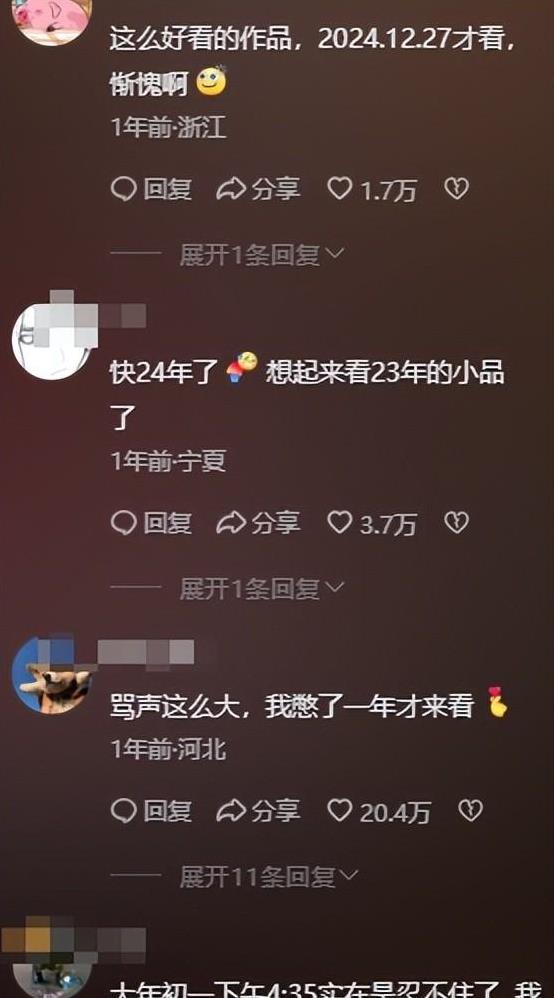Share the 河北 comment about 骂声这么大
This screenshot has width=554, height=998.
click(x=258, y=811)
